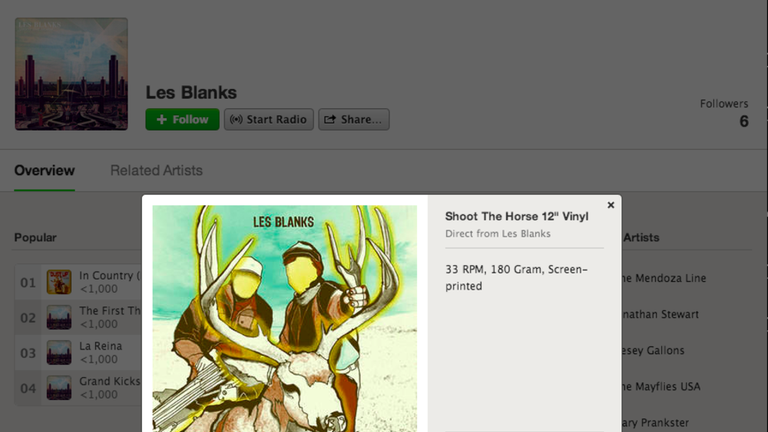The height and width of the screenshot is (432, 768).
Task: Click the In Country track album thumbnail
Action: [x=59, y=282]
